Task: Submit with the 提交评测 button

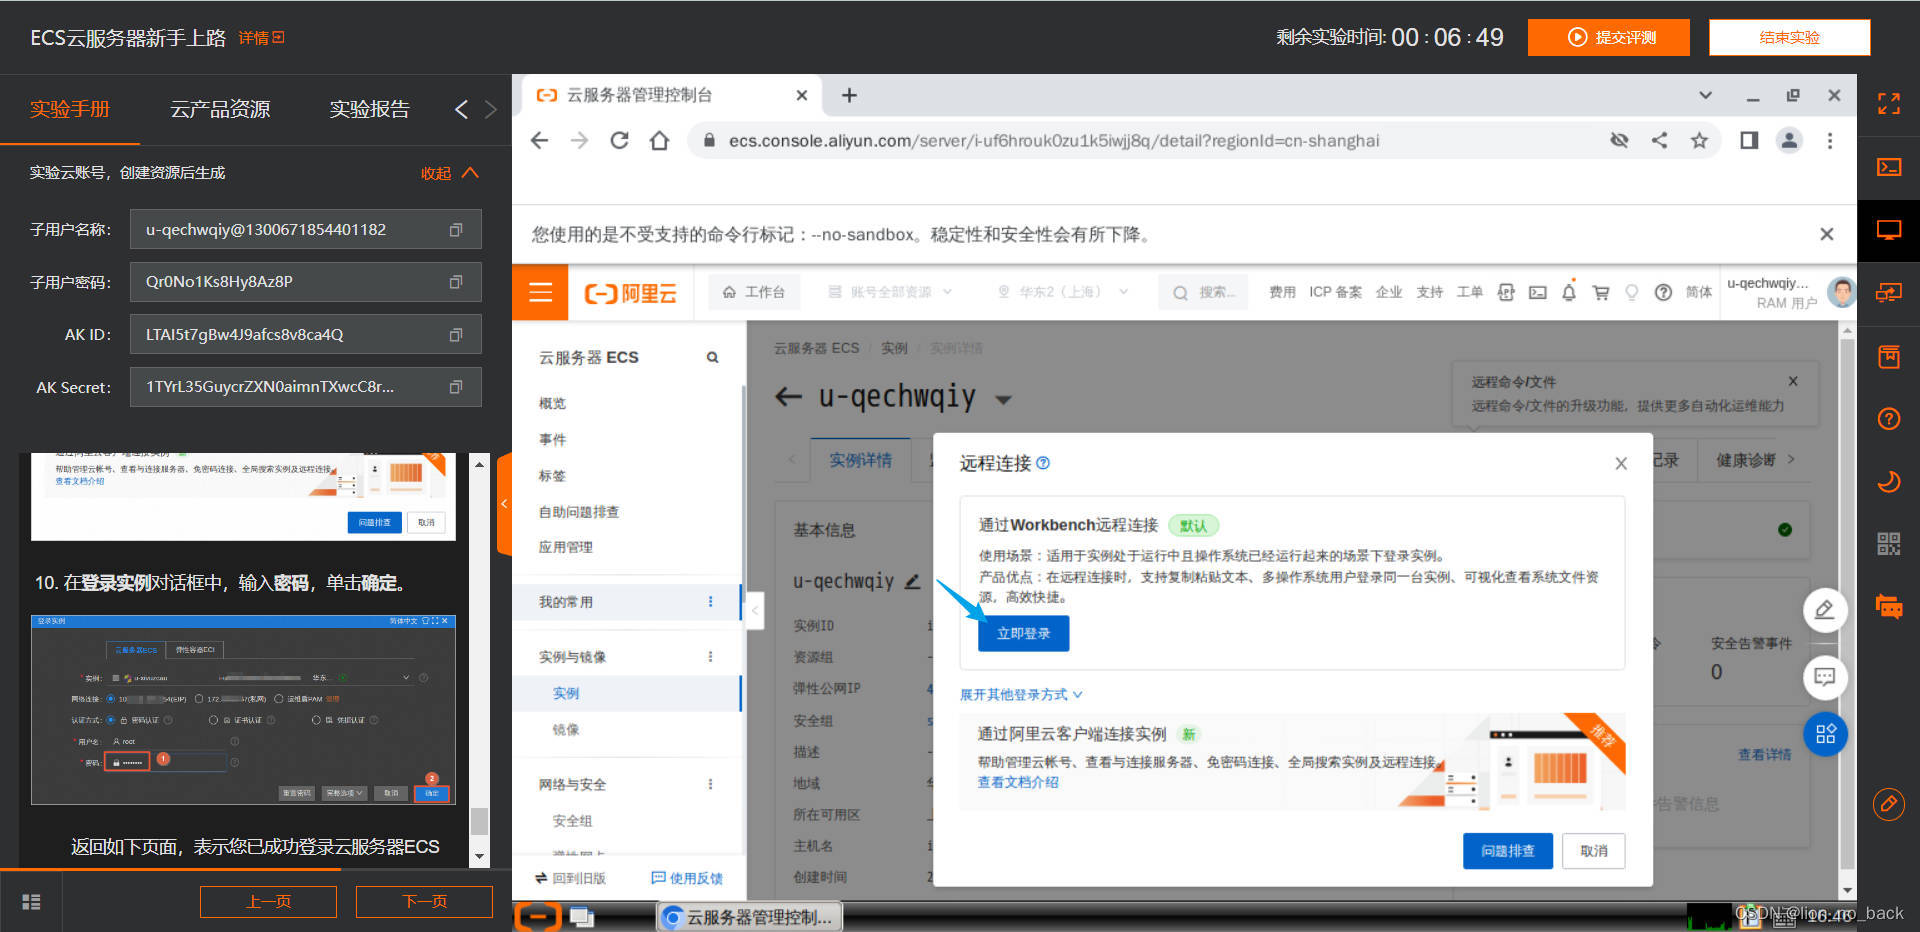Action: tap(1608, 37)
